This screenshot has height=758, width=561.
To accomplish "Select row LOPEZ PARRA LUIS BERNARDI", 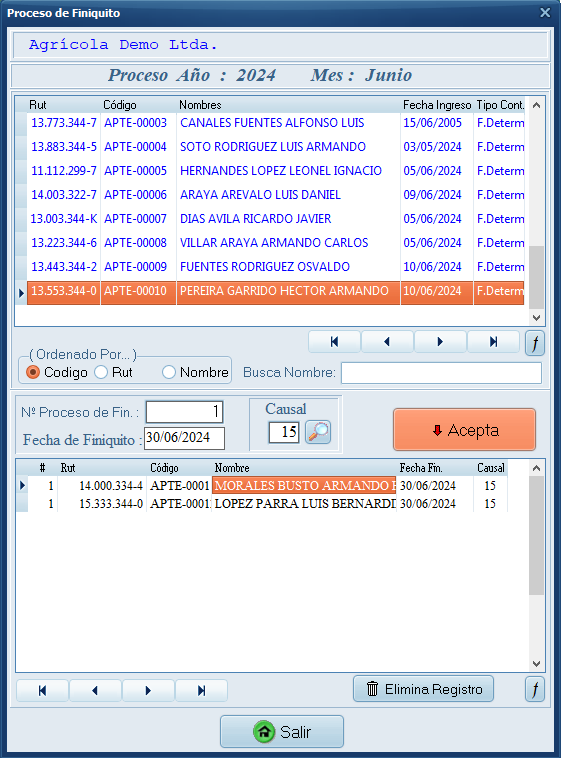I will point(262,504).
